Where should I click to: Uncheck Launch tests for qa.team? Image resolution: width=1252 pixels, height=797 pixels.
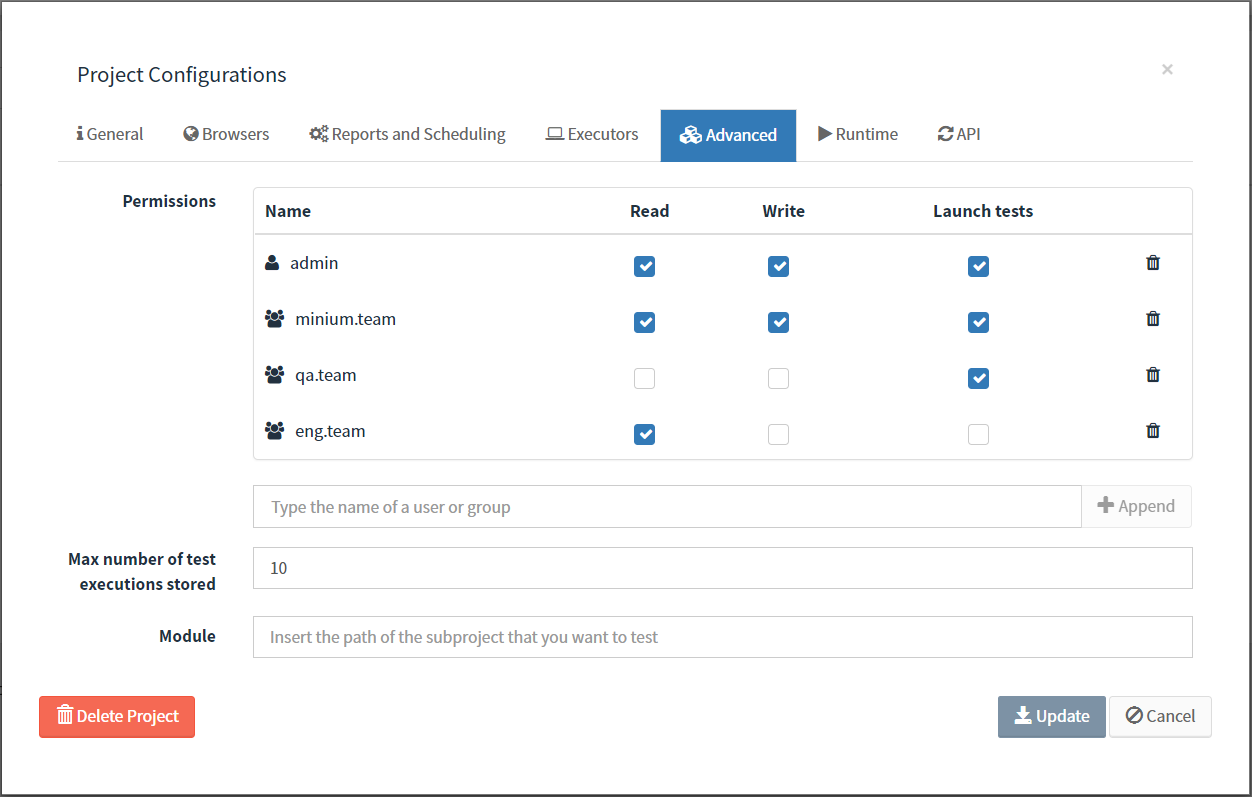979,378
